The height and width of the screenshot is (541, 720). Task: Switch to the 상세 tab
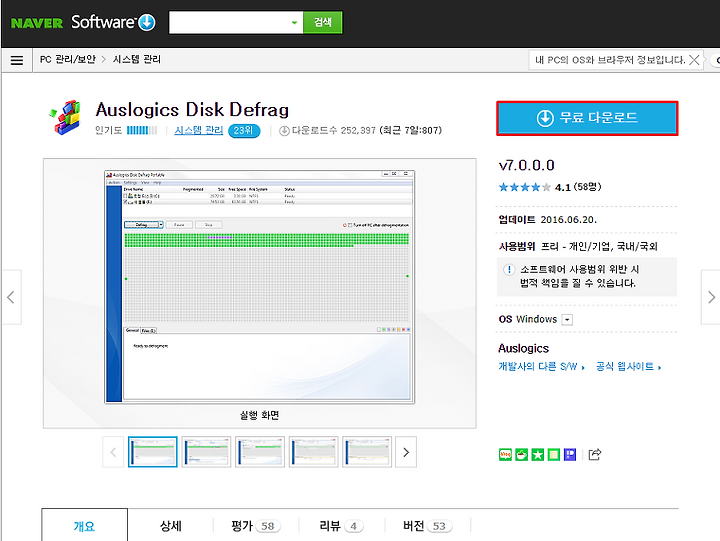170,525
